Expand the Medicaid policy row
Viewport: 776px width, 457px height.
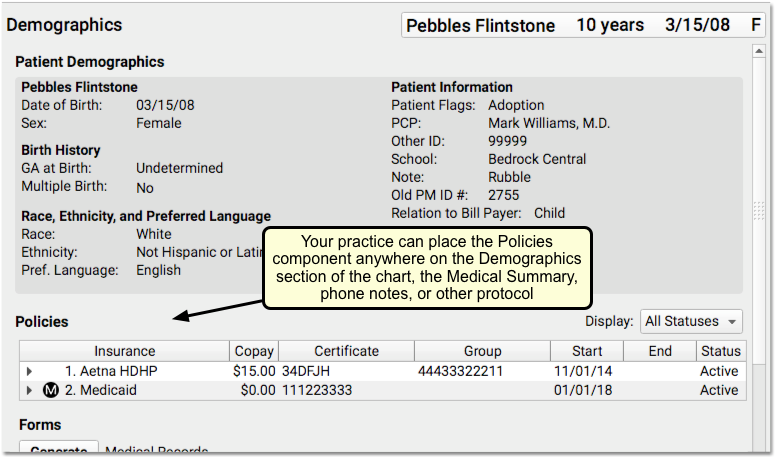click(29, 391)
